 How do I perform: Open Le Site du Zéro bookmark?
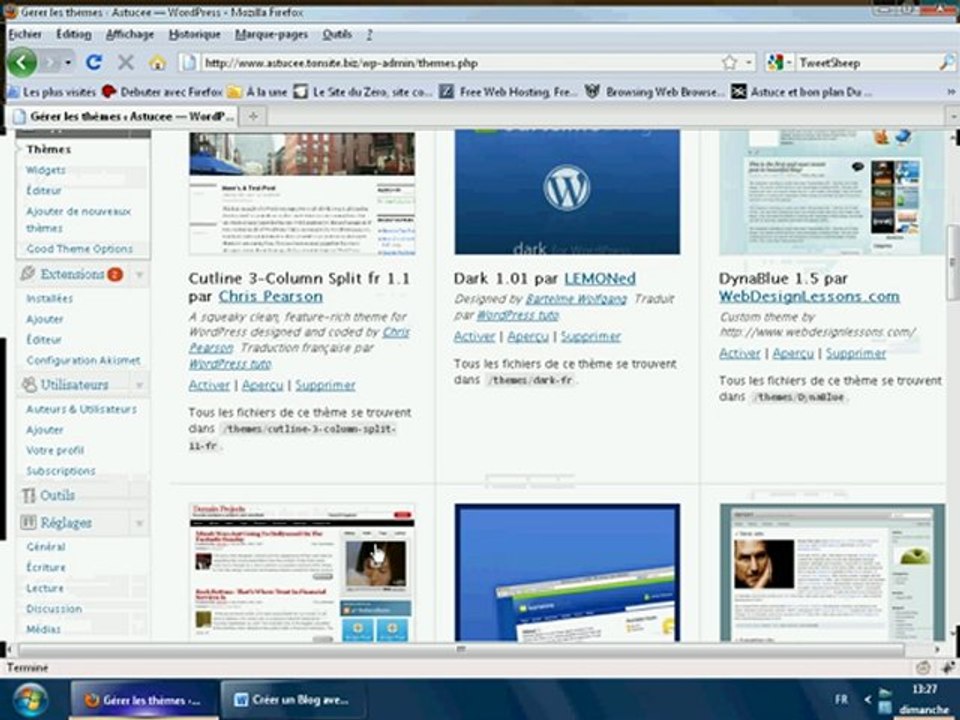tap(362, 92)
